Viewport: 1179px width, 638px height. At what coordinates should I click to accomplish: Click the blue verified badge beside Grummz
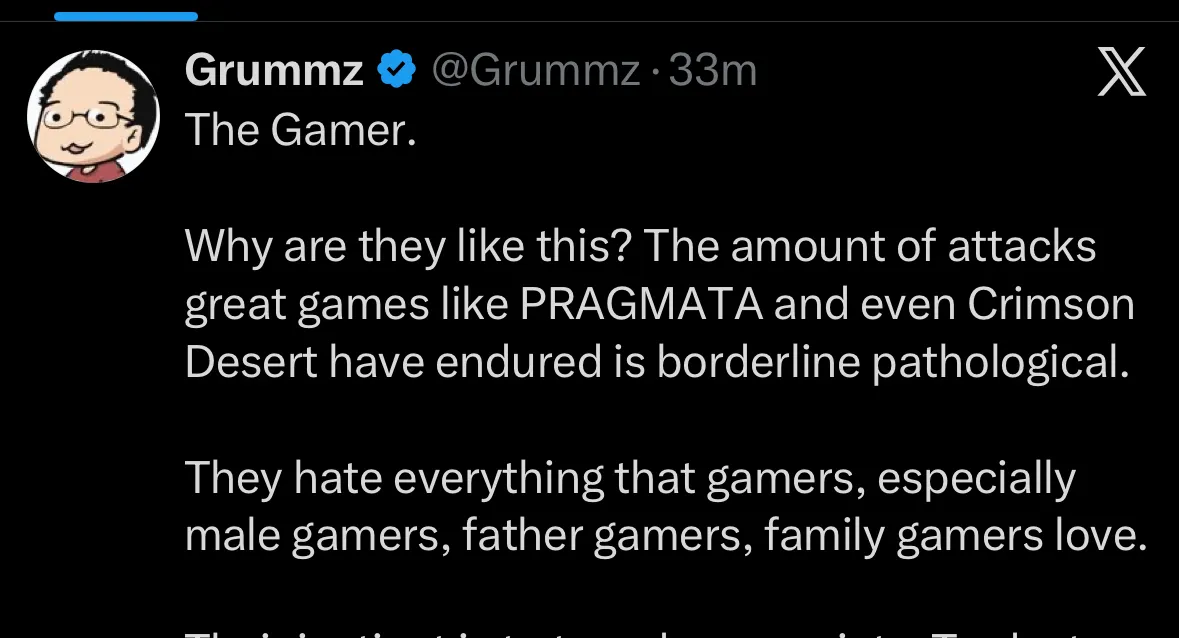tap(396, 71)
